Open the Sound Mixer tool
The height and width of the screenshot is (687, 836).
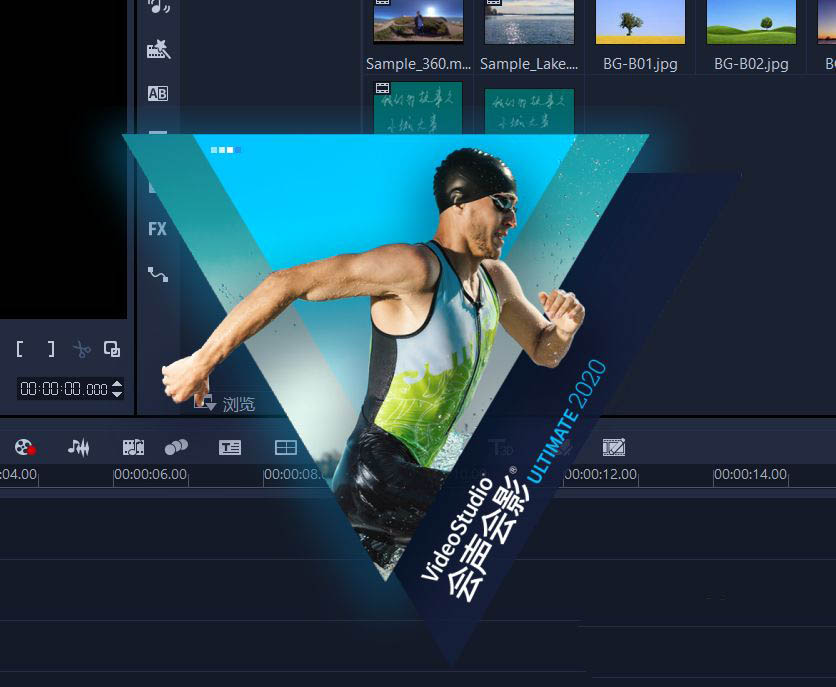[78, 447]
